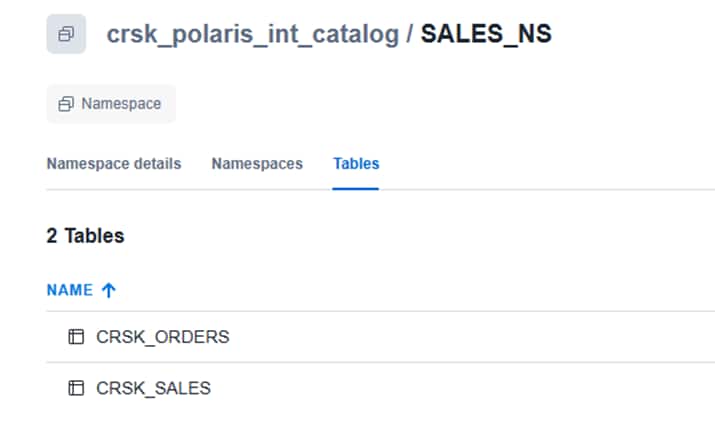This screenshot has width=715, height=438.
Task: Open the Namespaces tab
Action: point(257,163)
